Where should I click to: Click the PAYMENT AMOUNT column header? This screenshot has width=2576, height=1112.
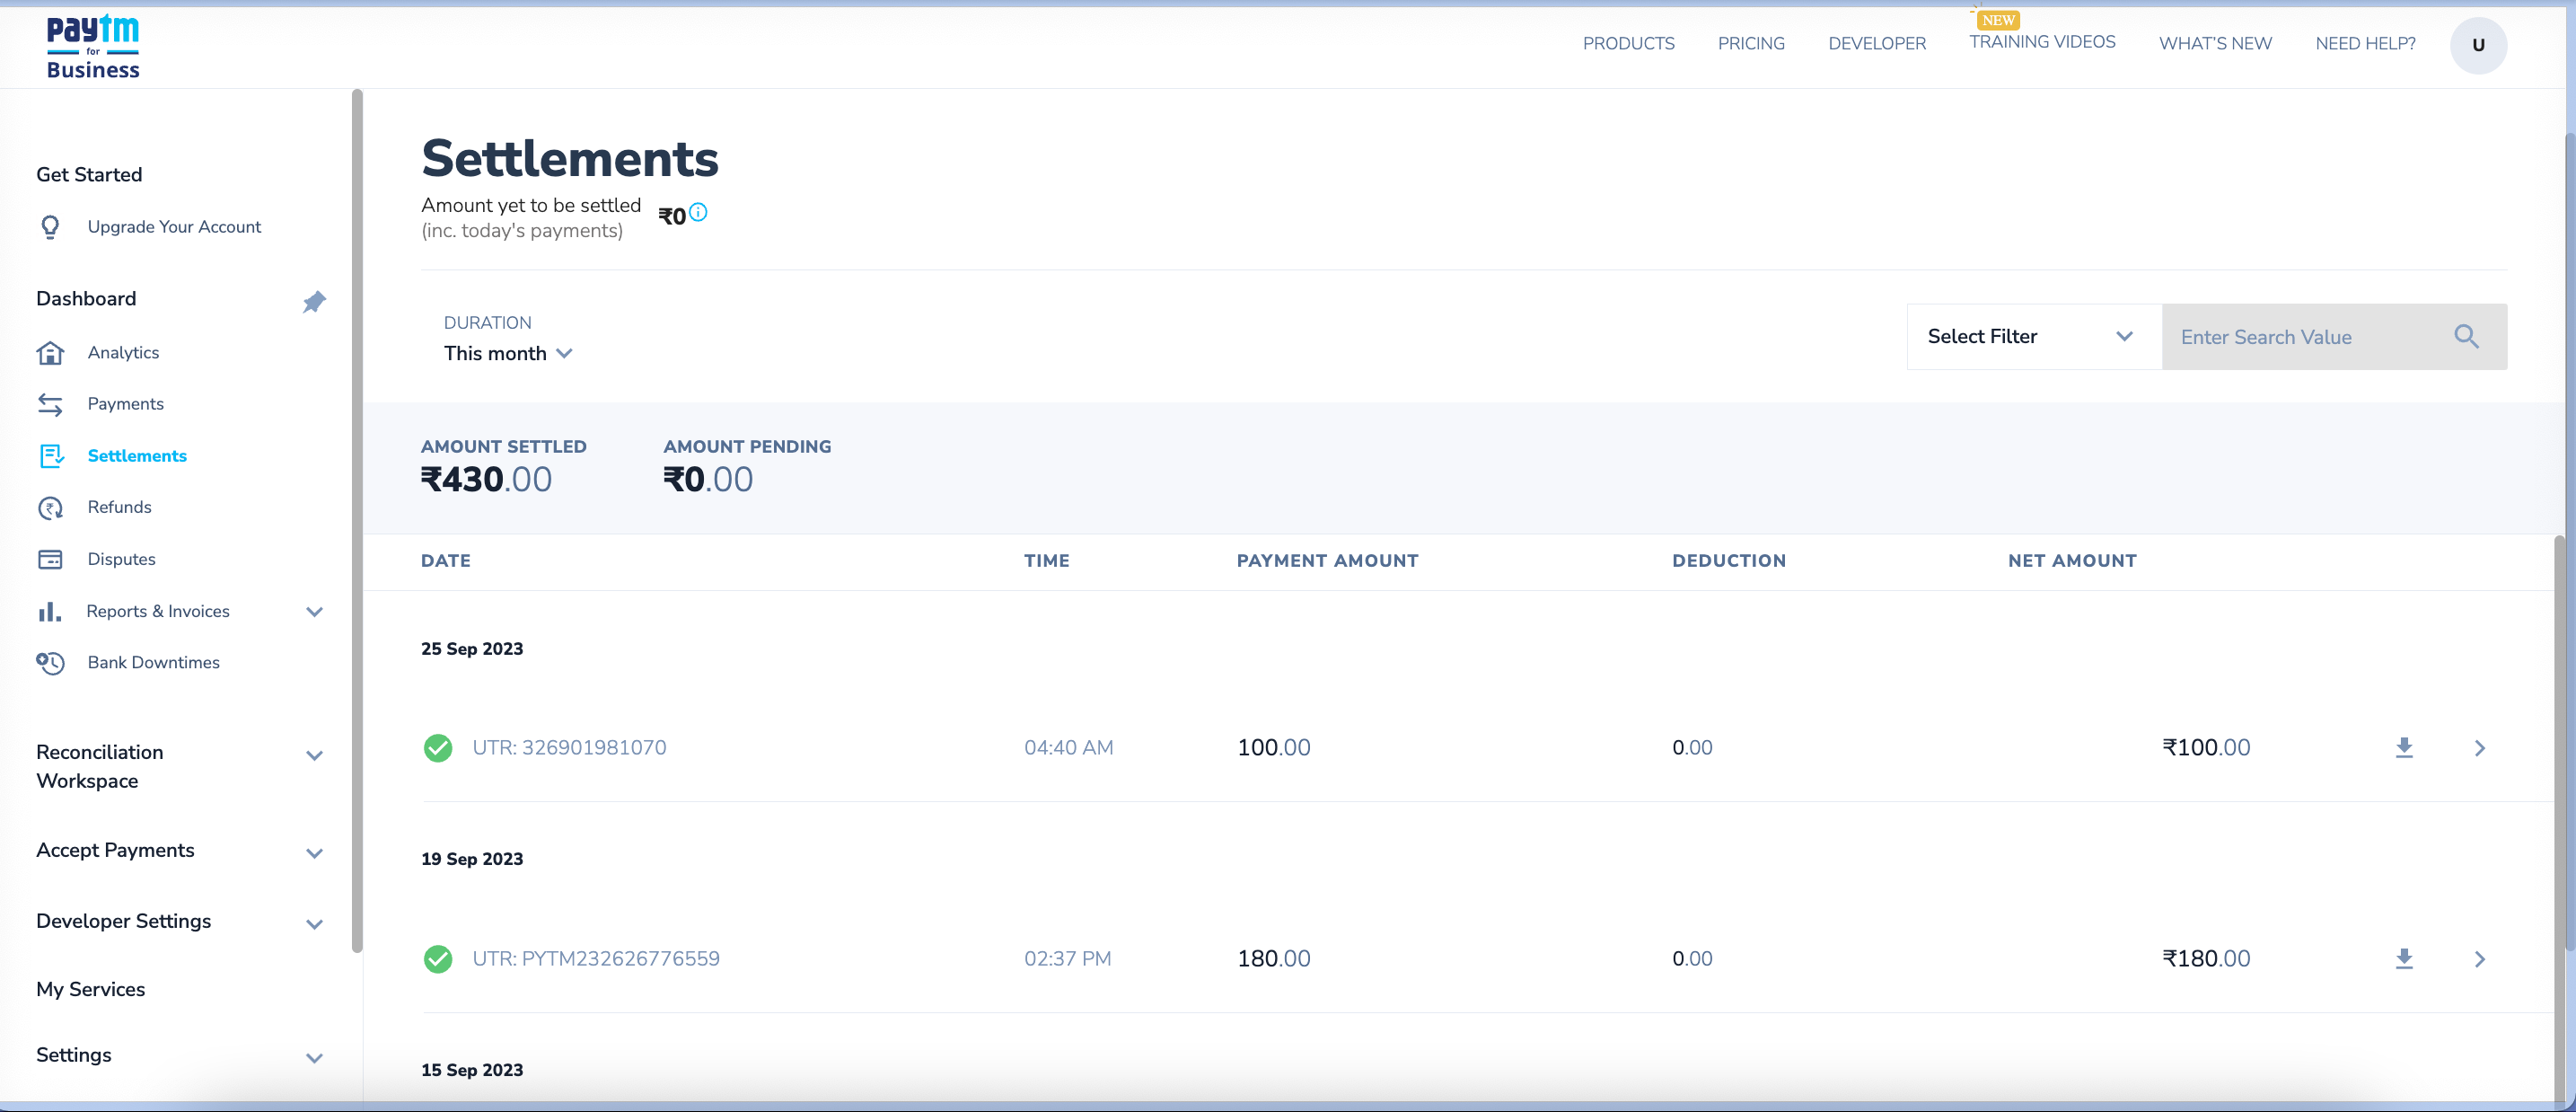[1327, 561]
